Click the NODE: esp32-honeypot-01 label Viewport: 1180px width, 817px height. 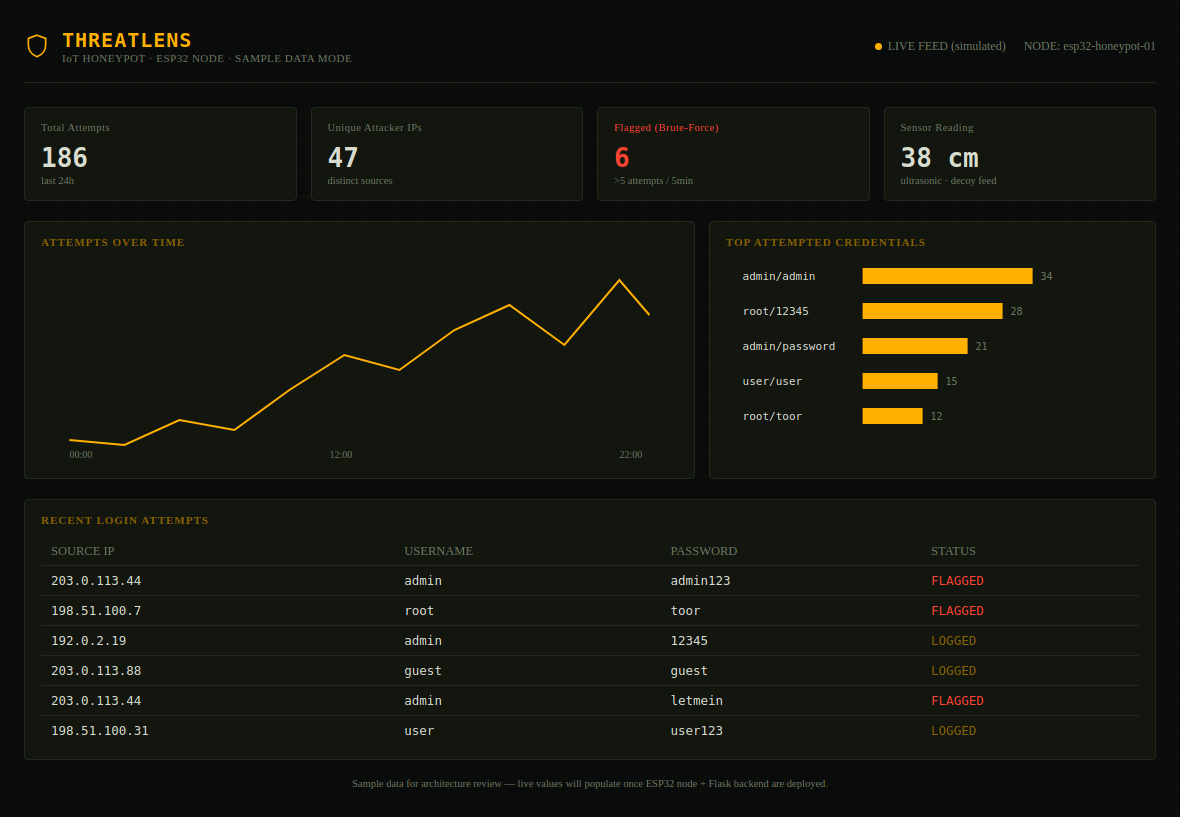point(1089,46)
